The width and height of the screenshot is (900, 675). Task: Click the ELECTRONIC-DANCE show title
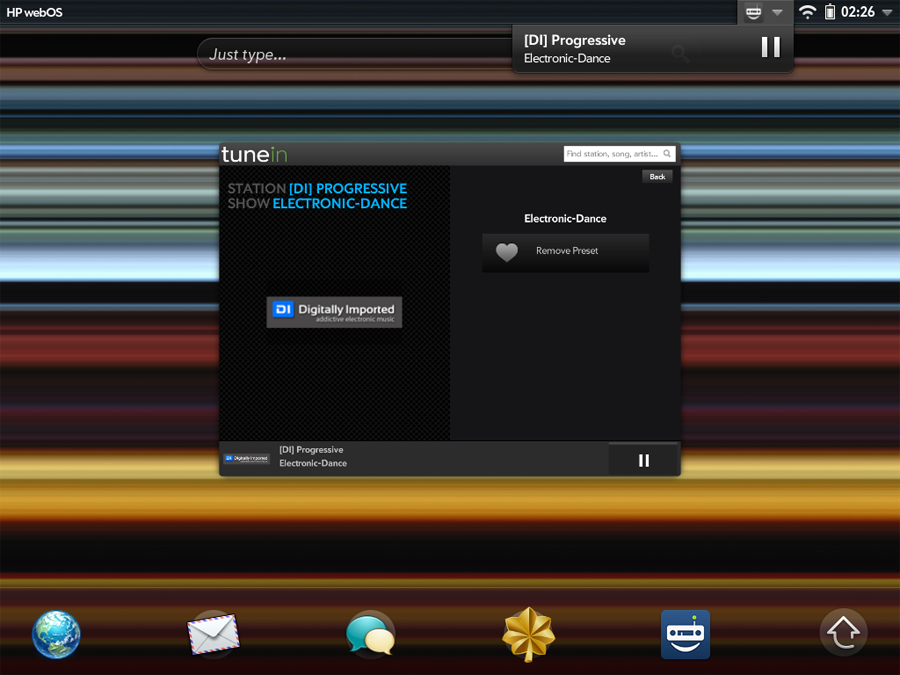coord(340,203)
